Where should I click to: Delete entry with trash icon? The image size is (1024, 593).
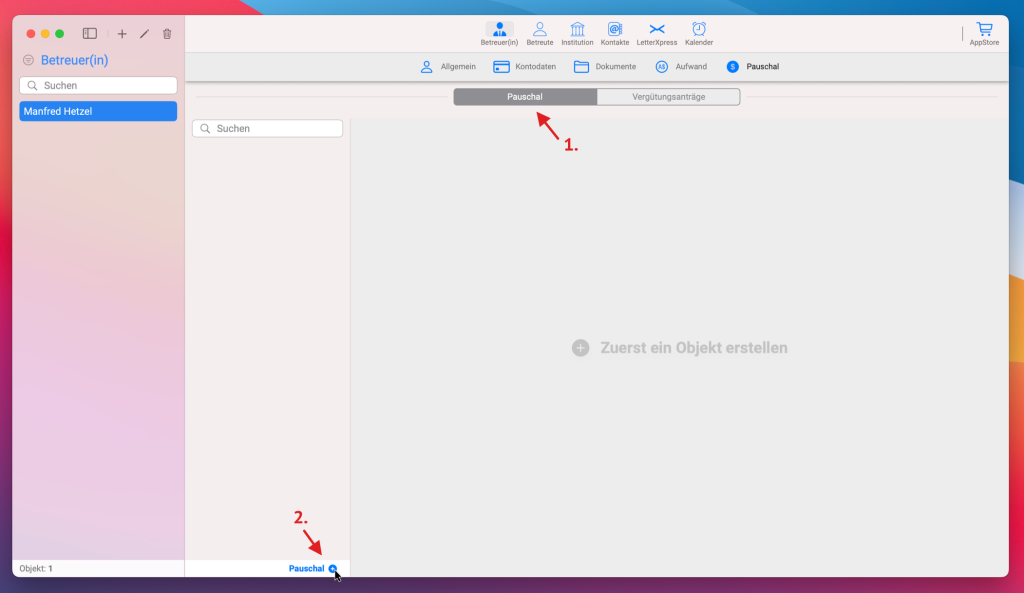(x=167, y=33)
